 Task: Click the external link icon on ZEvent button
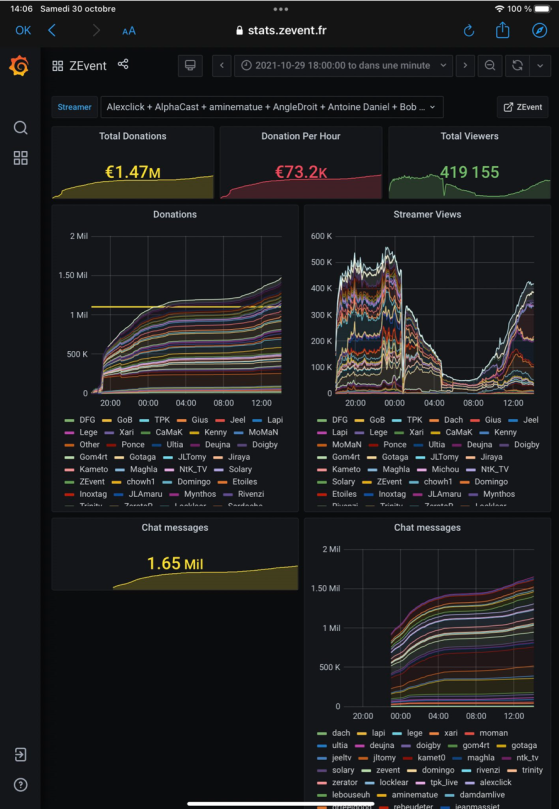coord(508,107)
